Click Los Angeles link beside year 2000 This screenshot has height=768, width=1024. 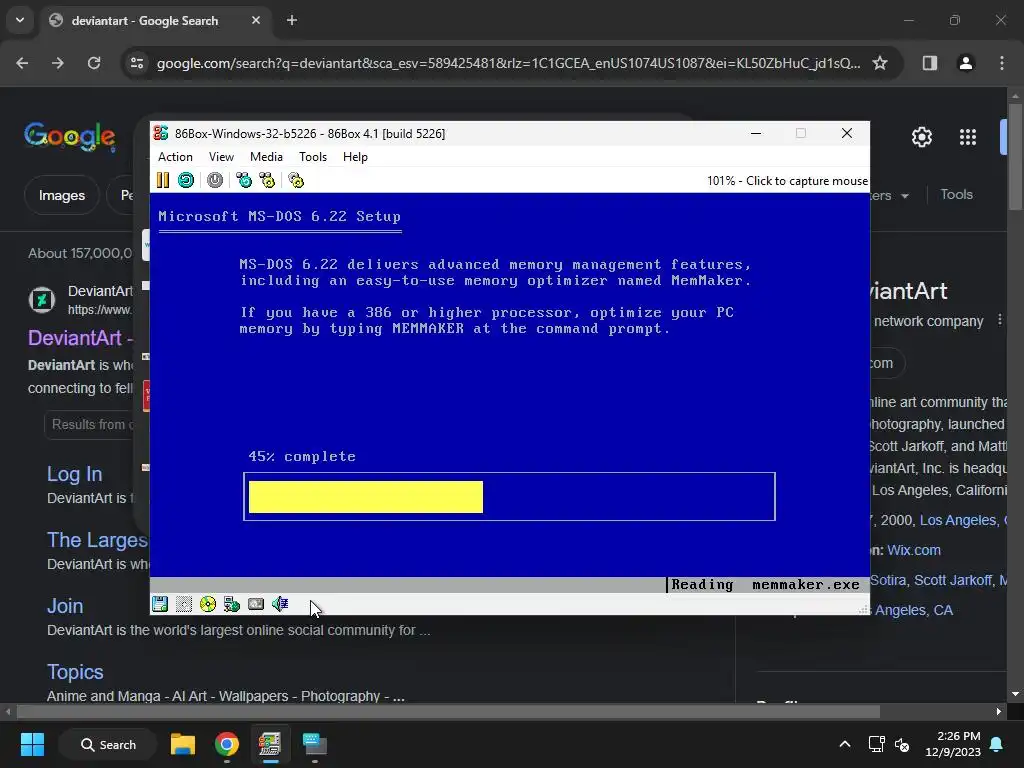pos(958,520)
